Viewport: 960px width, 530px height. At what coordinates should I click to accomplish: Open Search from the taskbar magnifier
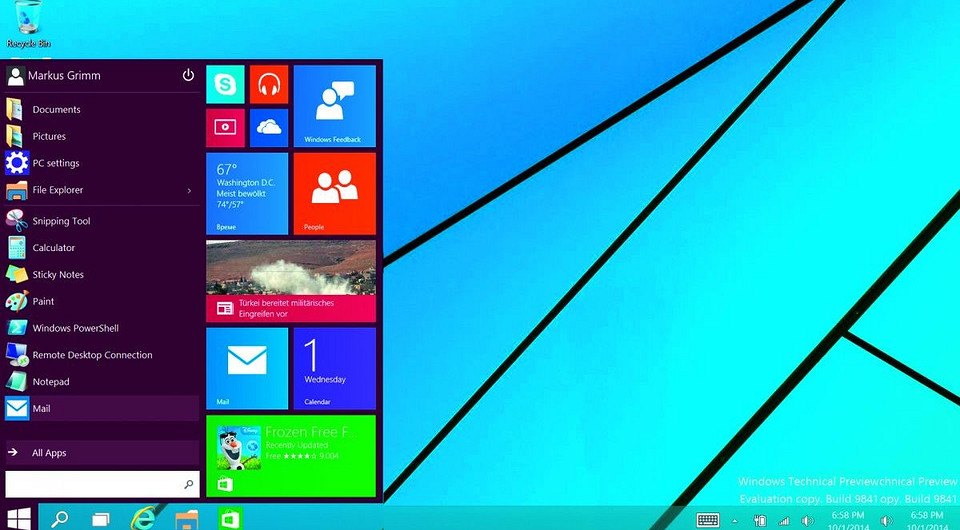pos(59,519)
